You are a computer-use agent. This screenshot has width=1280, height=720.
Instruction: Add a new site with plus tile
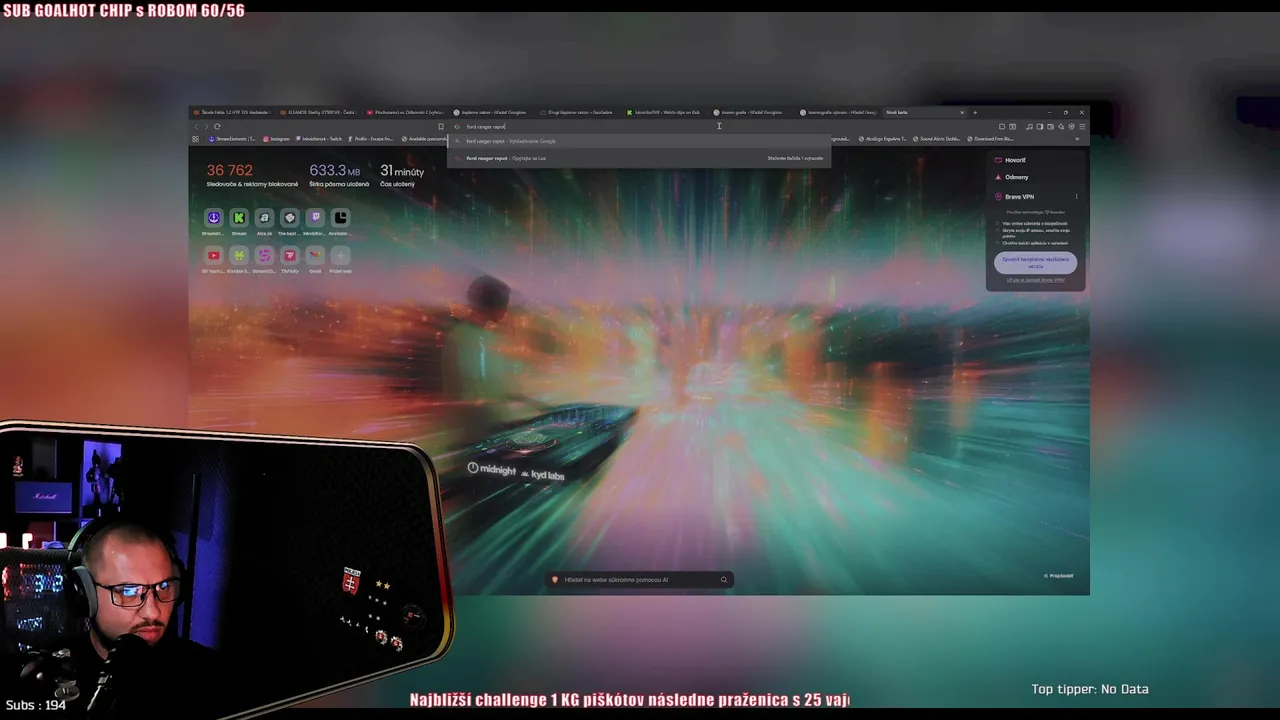point(340,256)
